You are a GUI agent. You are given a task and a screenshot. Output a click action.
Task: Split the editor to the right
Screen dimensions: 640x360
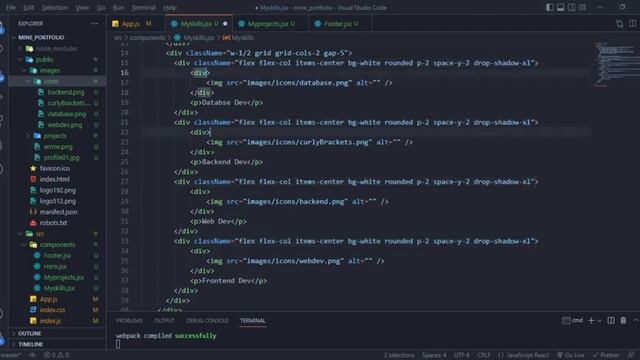point(632,24)
